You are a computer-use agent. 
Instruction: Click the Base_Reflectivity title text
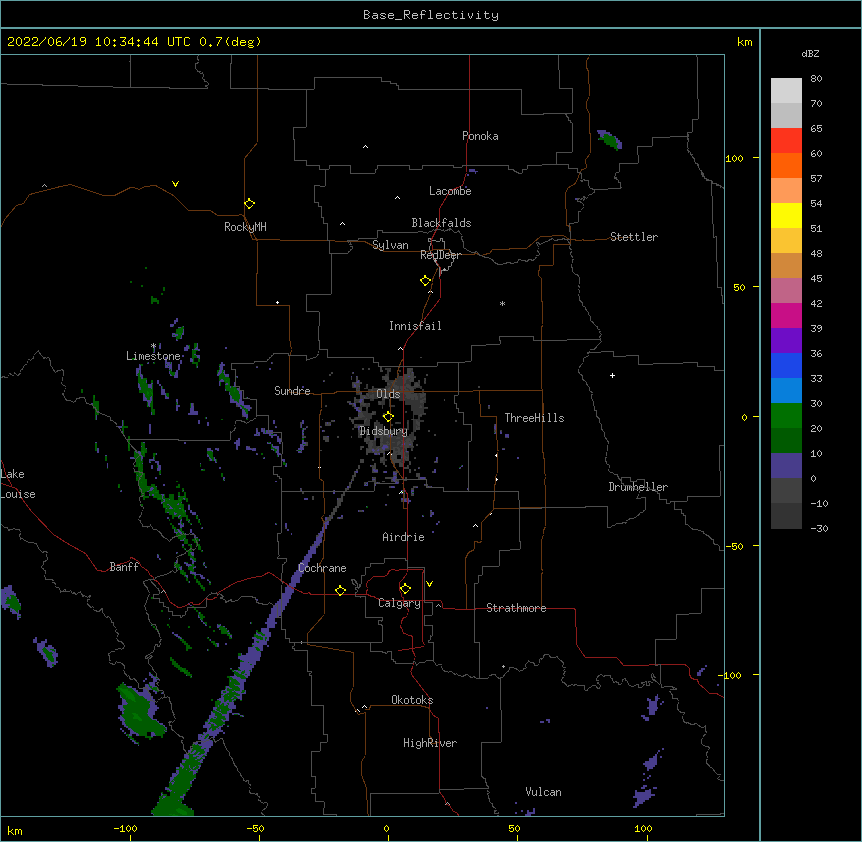pos(431,15)
